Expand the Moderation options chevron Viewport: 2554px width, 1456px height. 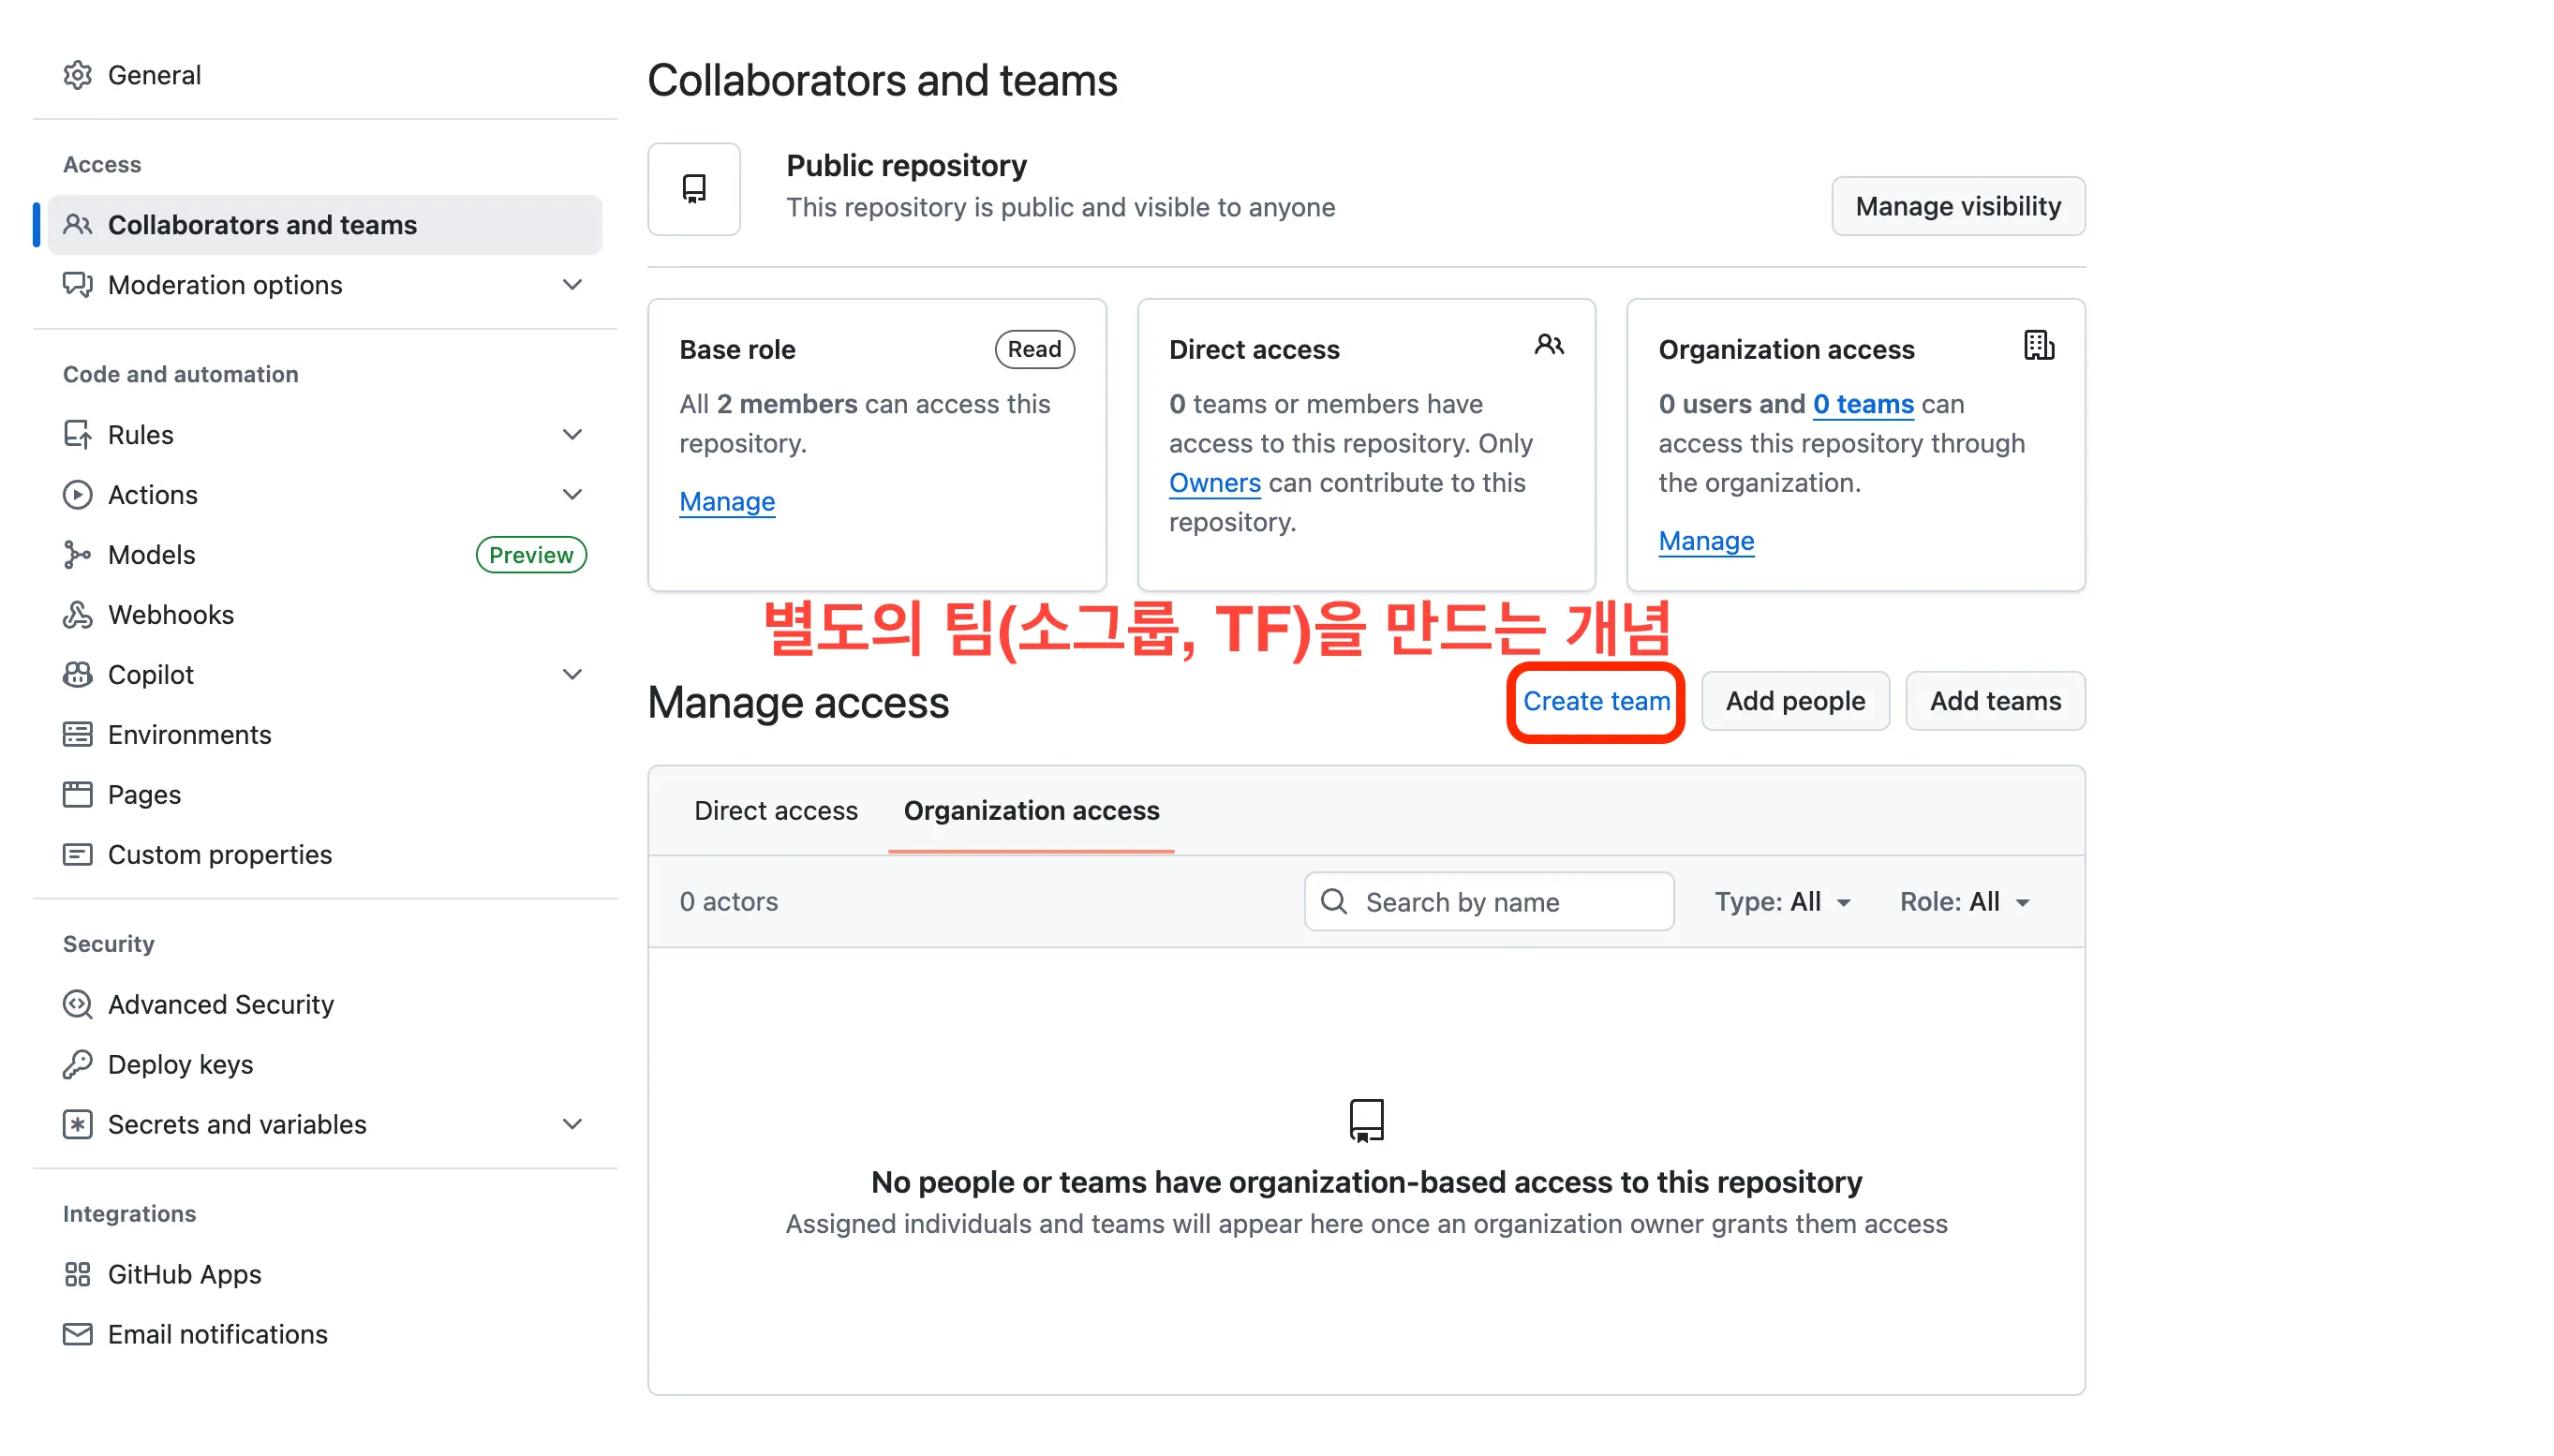coord(572,284)
